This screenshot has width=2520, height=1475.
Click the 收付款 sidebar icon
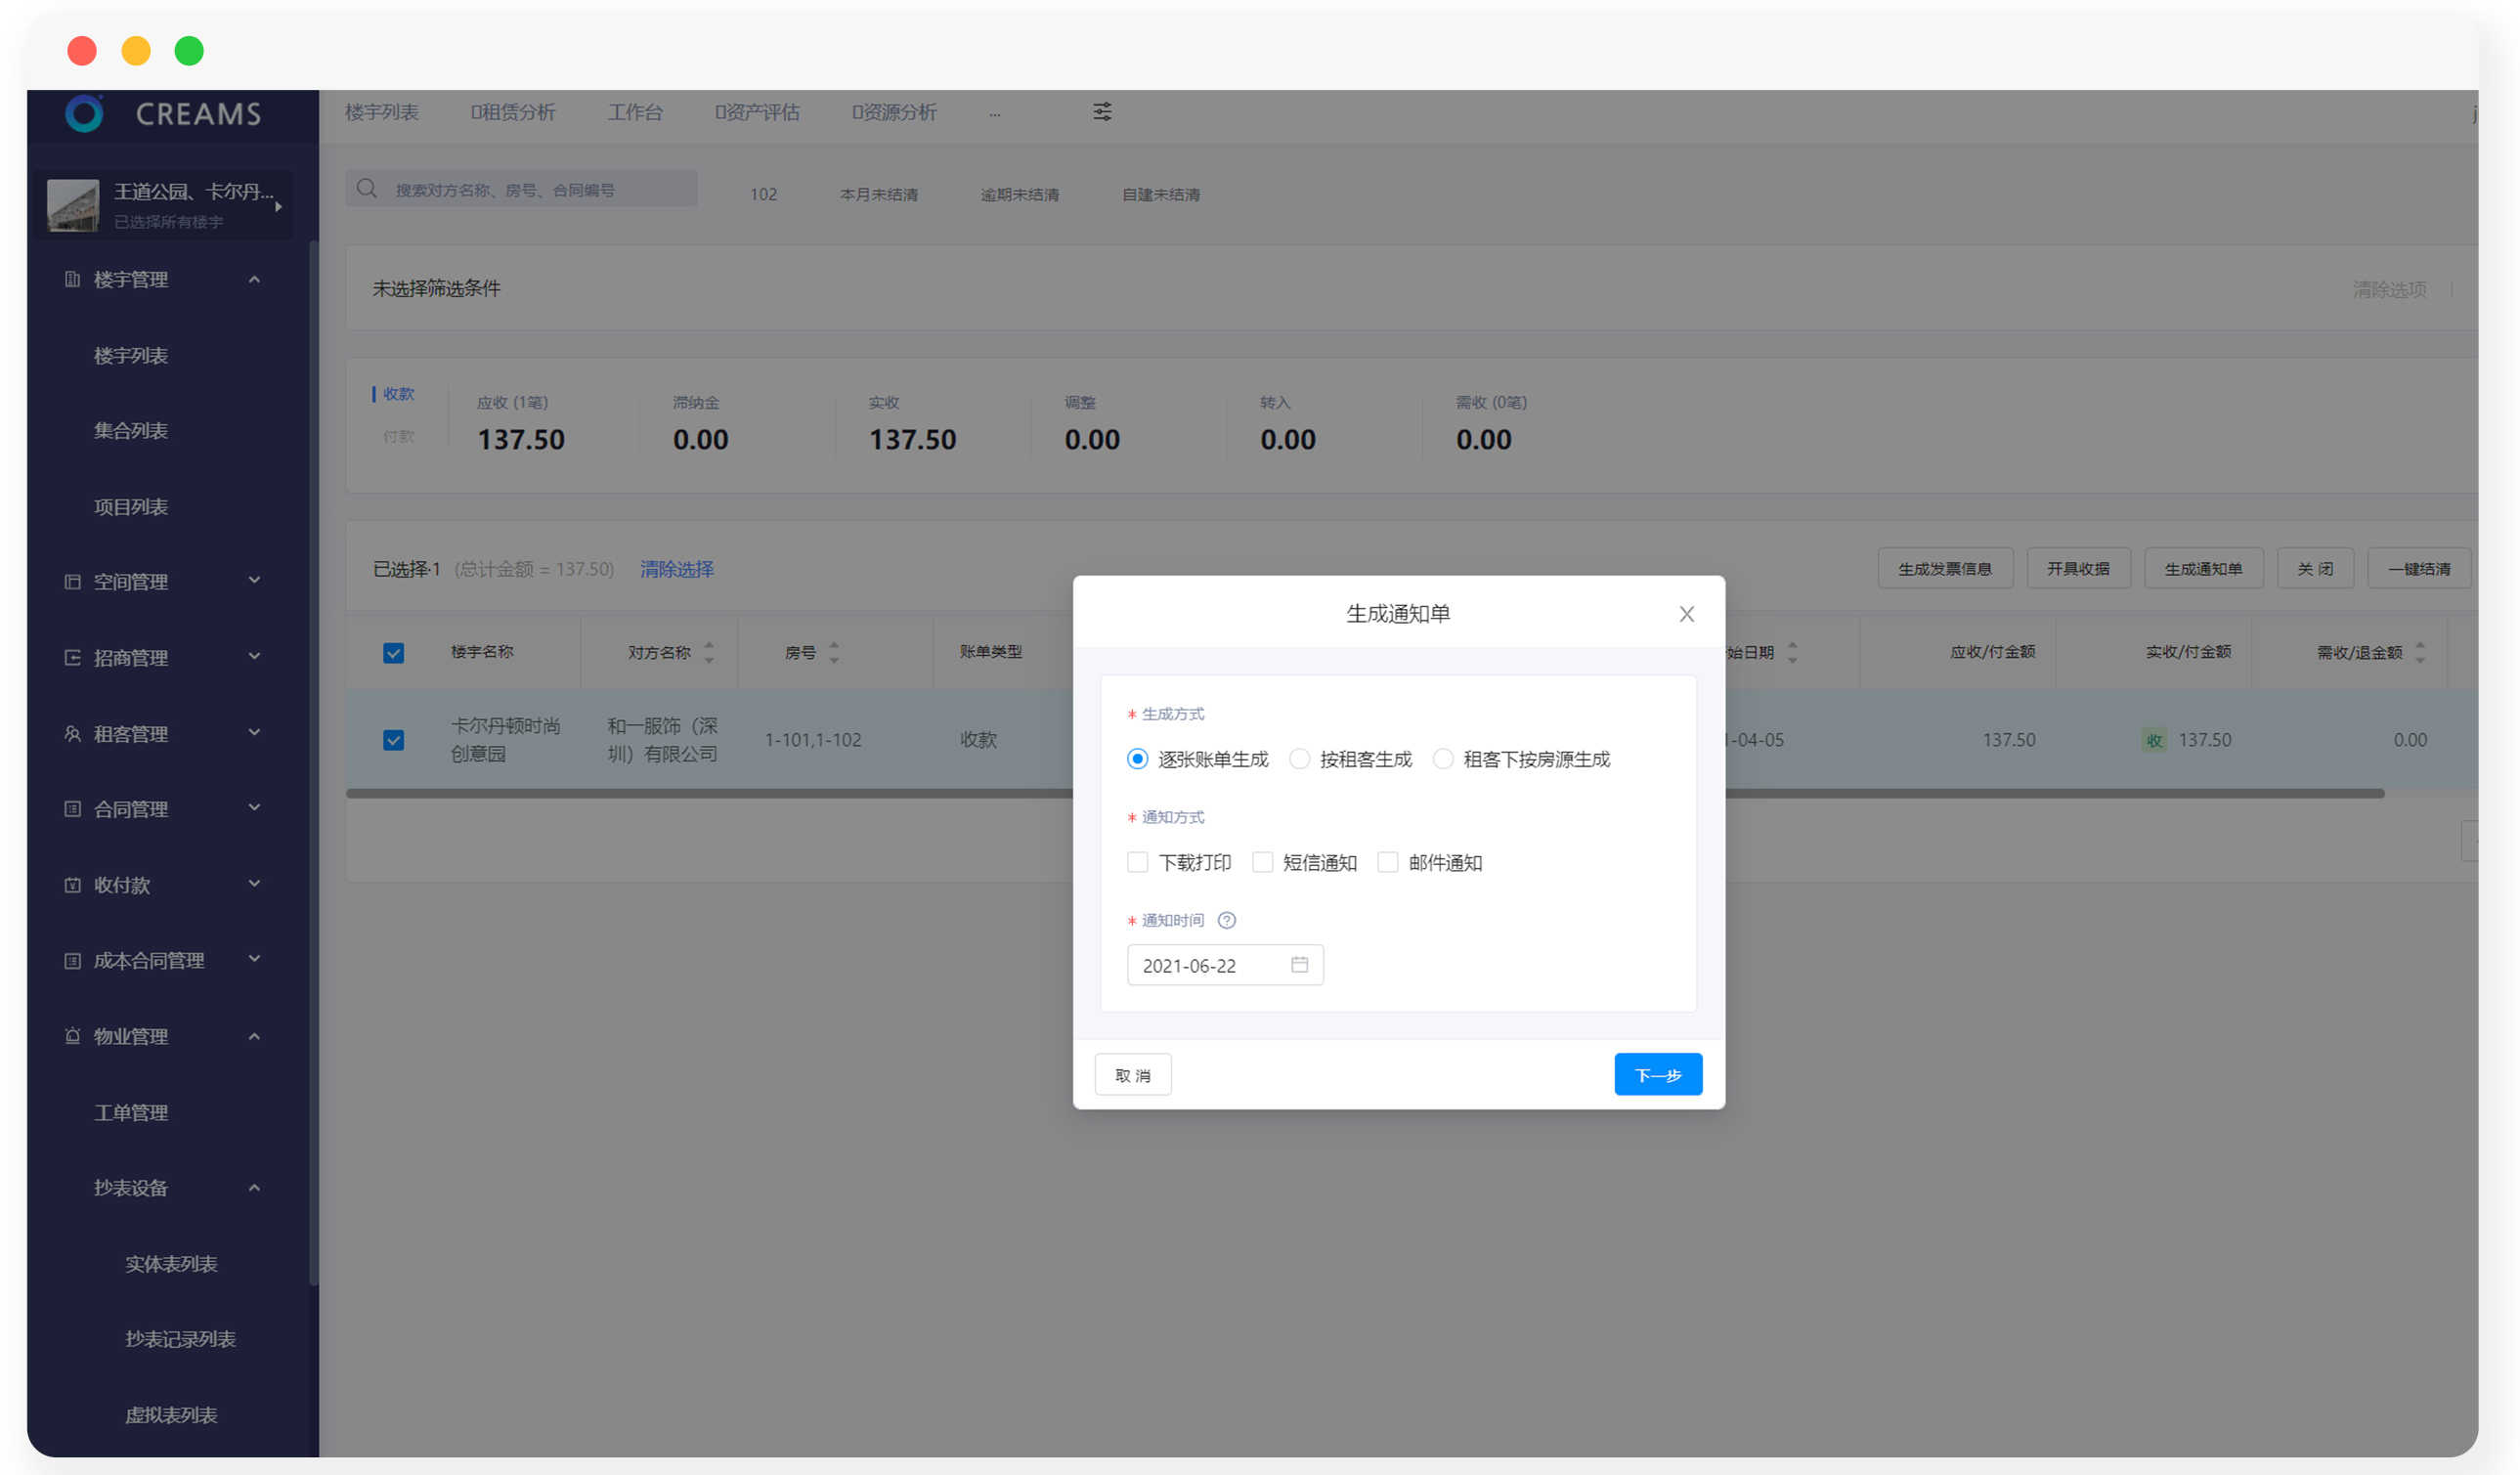pos(72,884)
